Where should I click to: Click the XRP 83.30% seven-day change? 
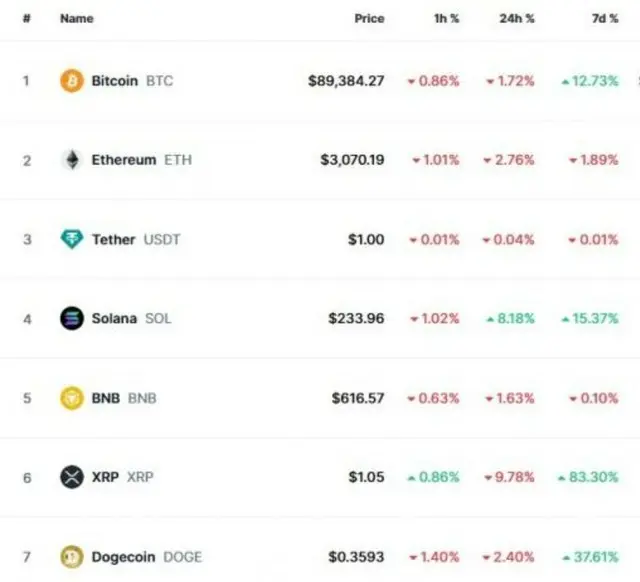[x=588, y=477]
